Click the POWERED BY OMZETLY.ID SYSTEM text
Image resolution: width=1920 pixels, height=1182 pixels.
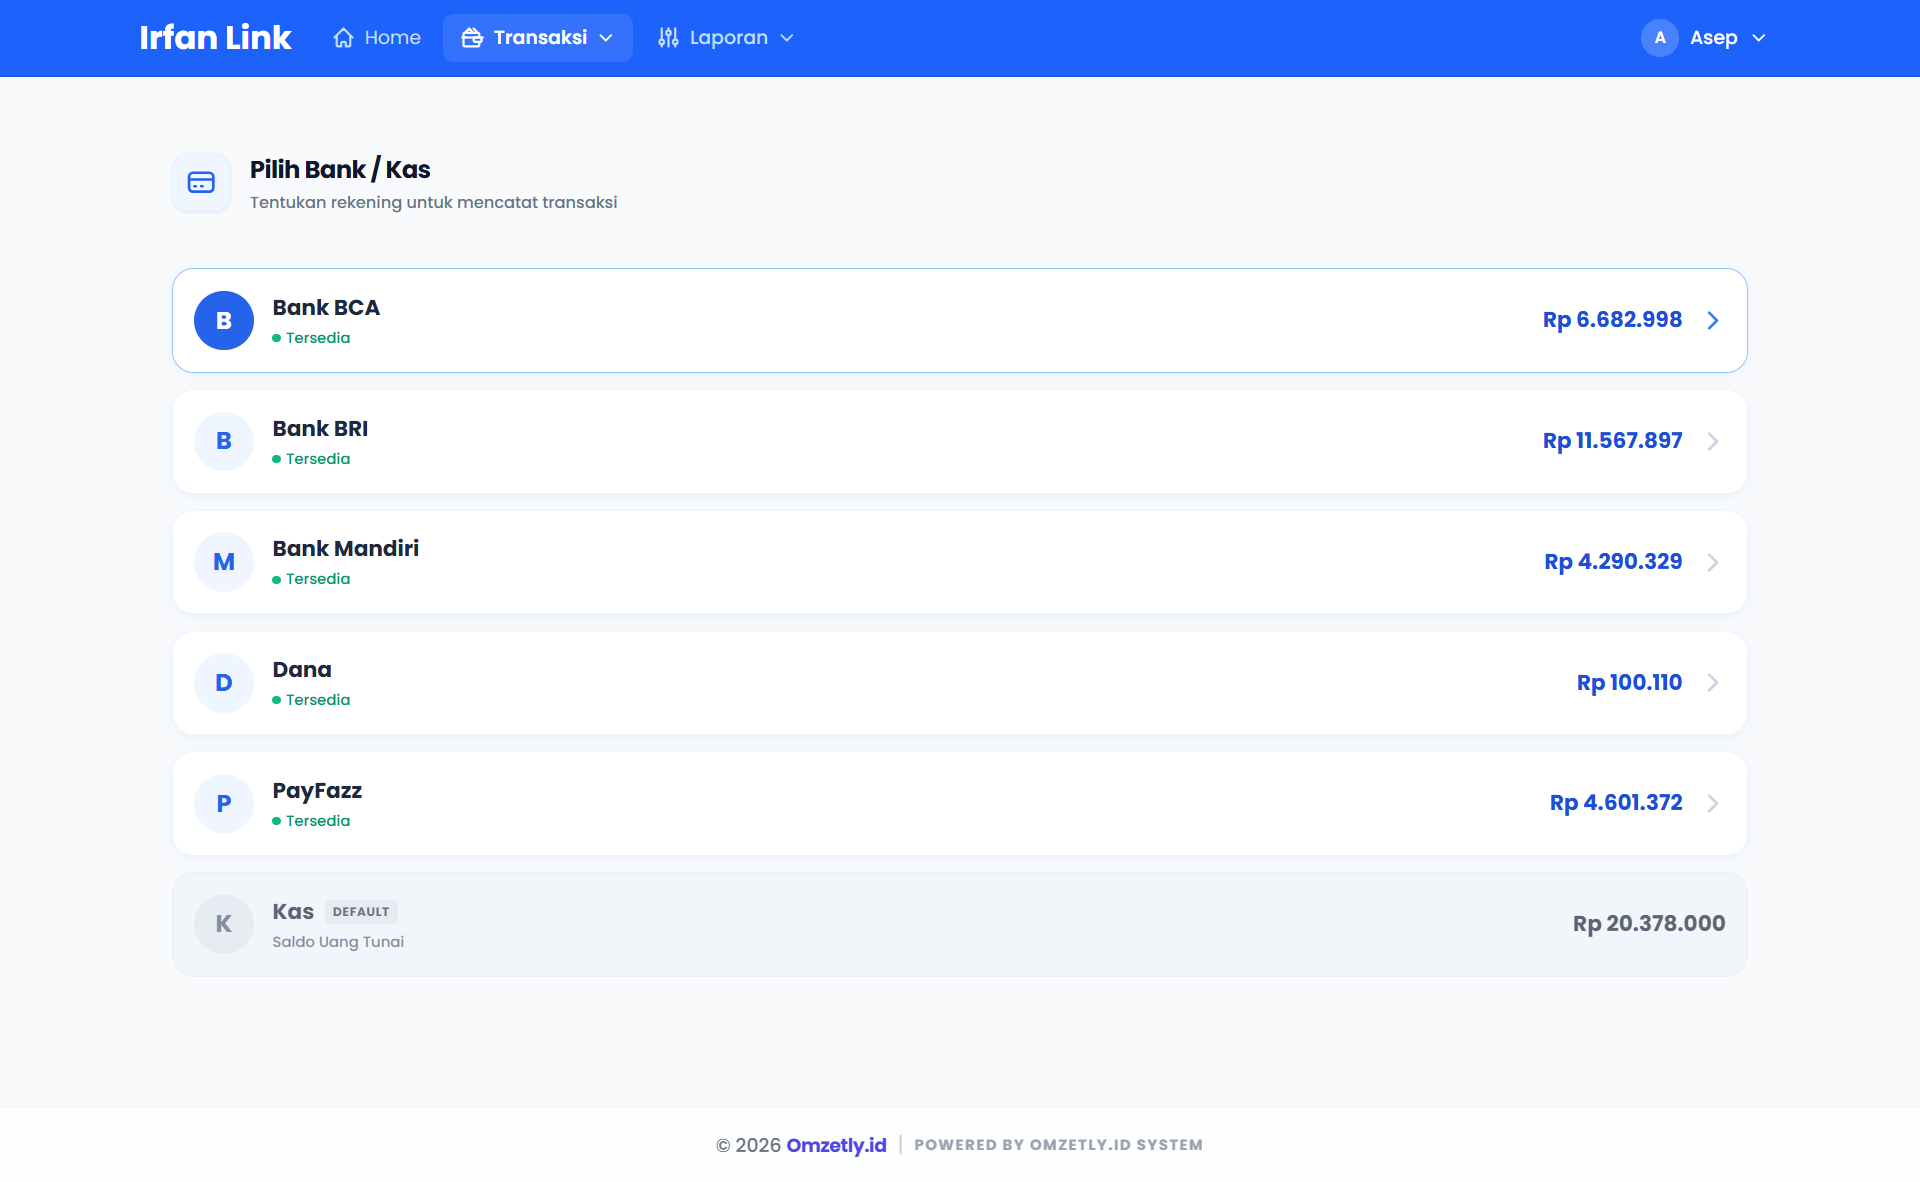coord(1058,1145)
